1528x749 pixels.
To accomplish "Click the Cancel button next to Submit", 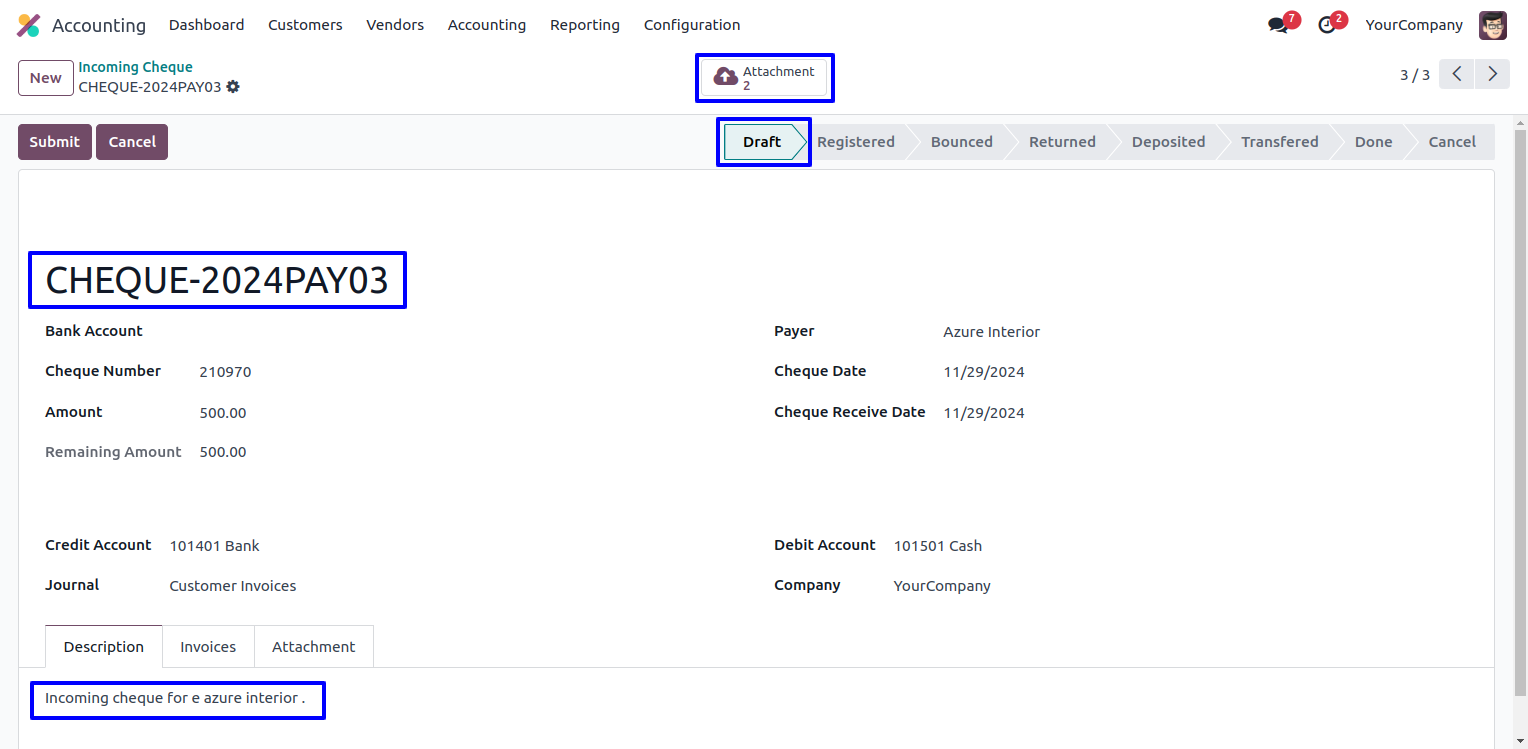I will coord(132,142).
